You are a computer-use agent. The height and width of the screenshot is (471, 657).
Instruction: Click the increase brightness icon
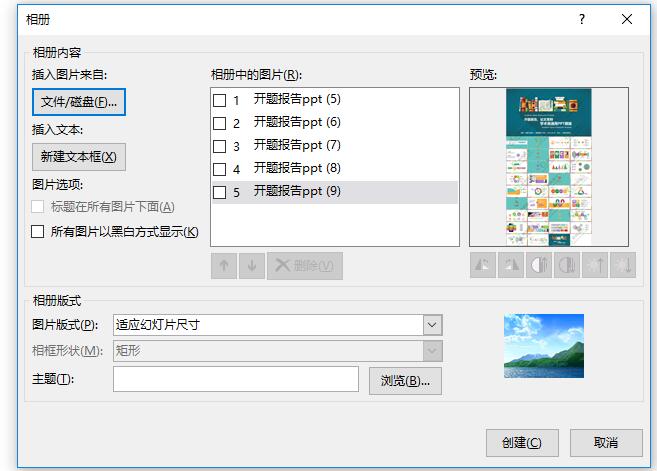point(595,265)
